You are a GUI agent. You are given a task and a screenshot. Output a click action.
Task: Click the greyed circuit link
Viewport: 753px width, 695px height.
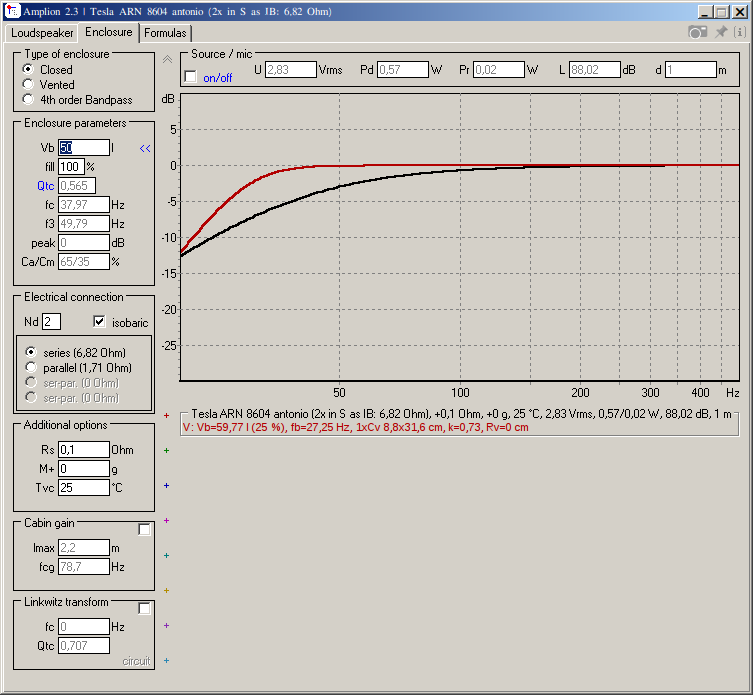click(136, 661)
